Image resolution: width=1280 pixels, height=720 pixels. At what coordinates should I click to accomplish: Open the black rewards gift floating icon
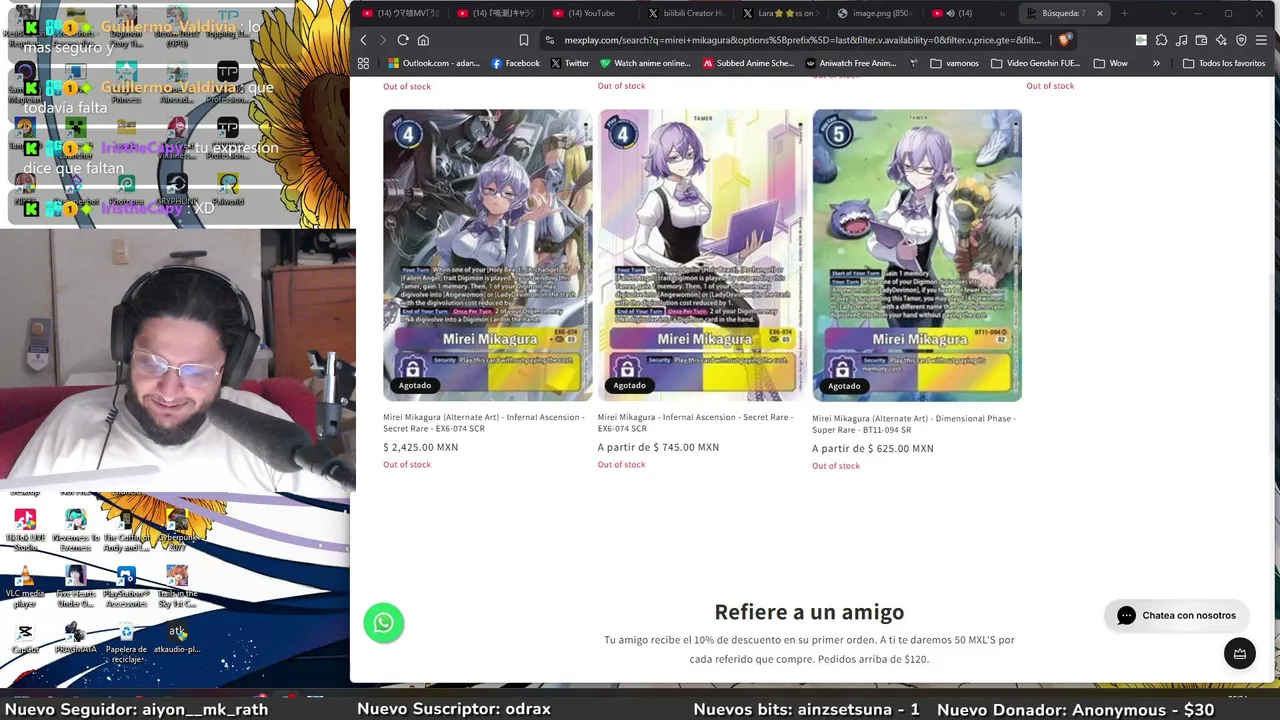(x=1240, y=653)
